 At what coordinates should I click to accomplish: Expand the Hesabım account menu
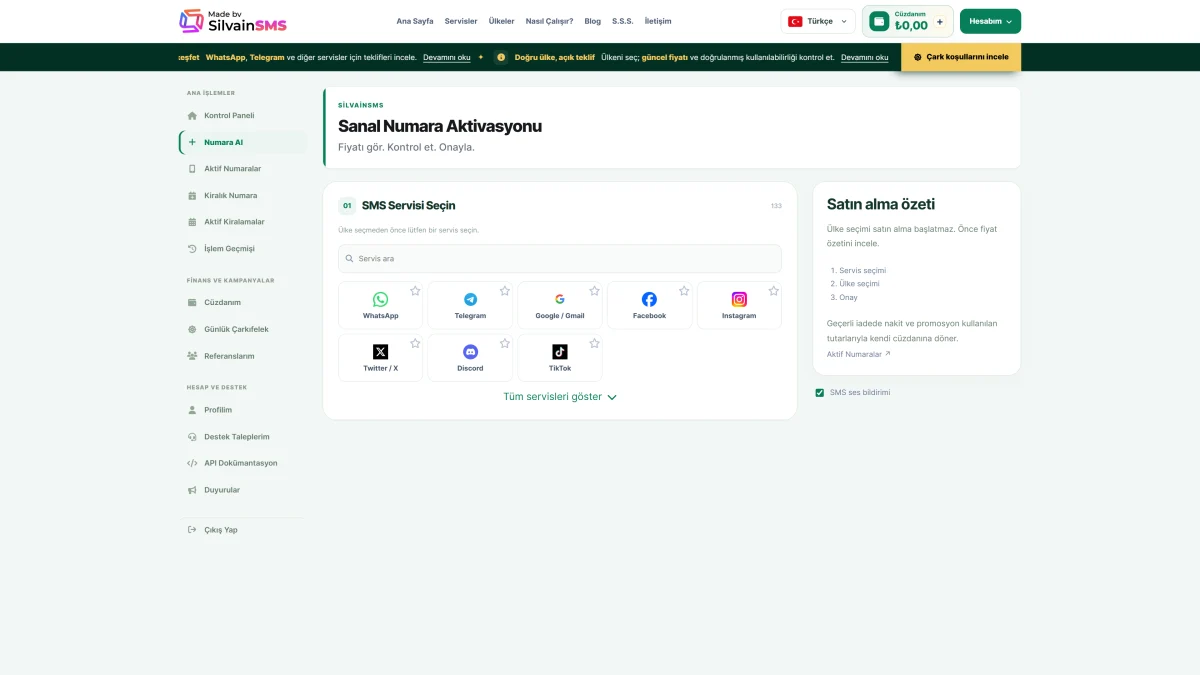coord(990,21)
